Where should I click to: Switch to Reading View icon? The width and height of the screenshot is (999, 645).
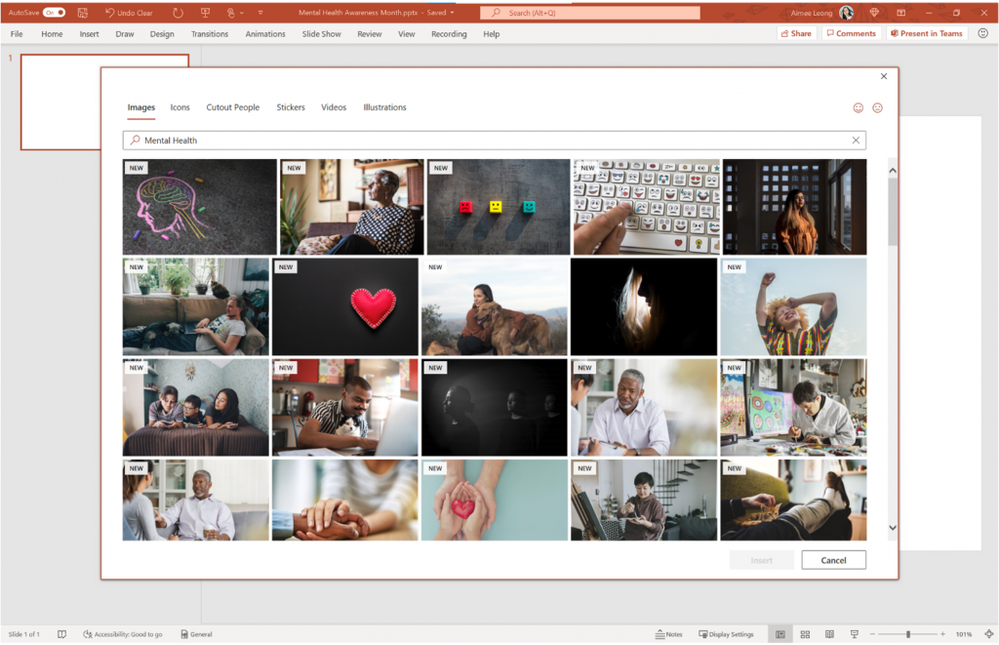pos(830,634)
